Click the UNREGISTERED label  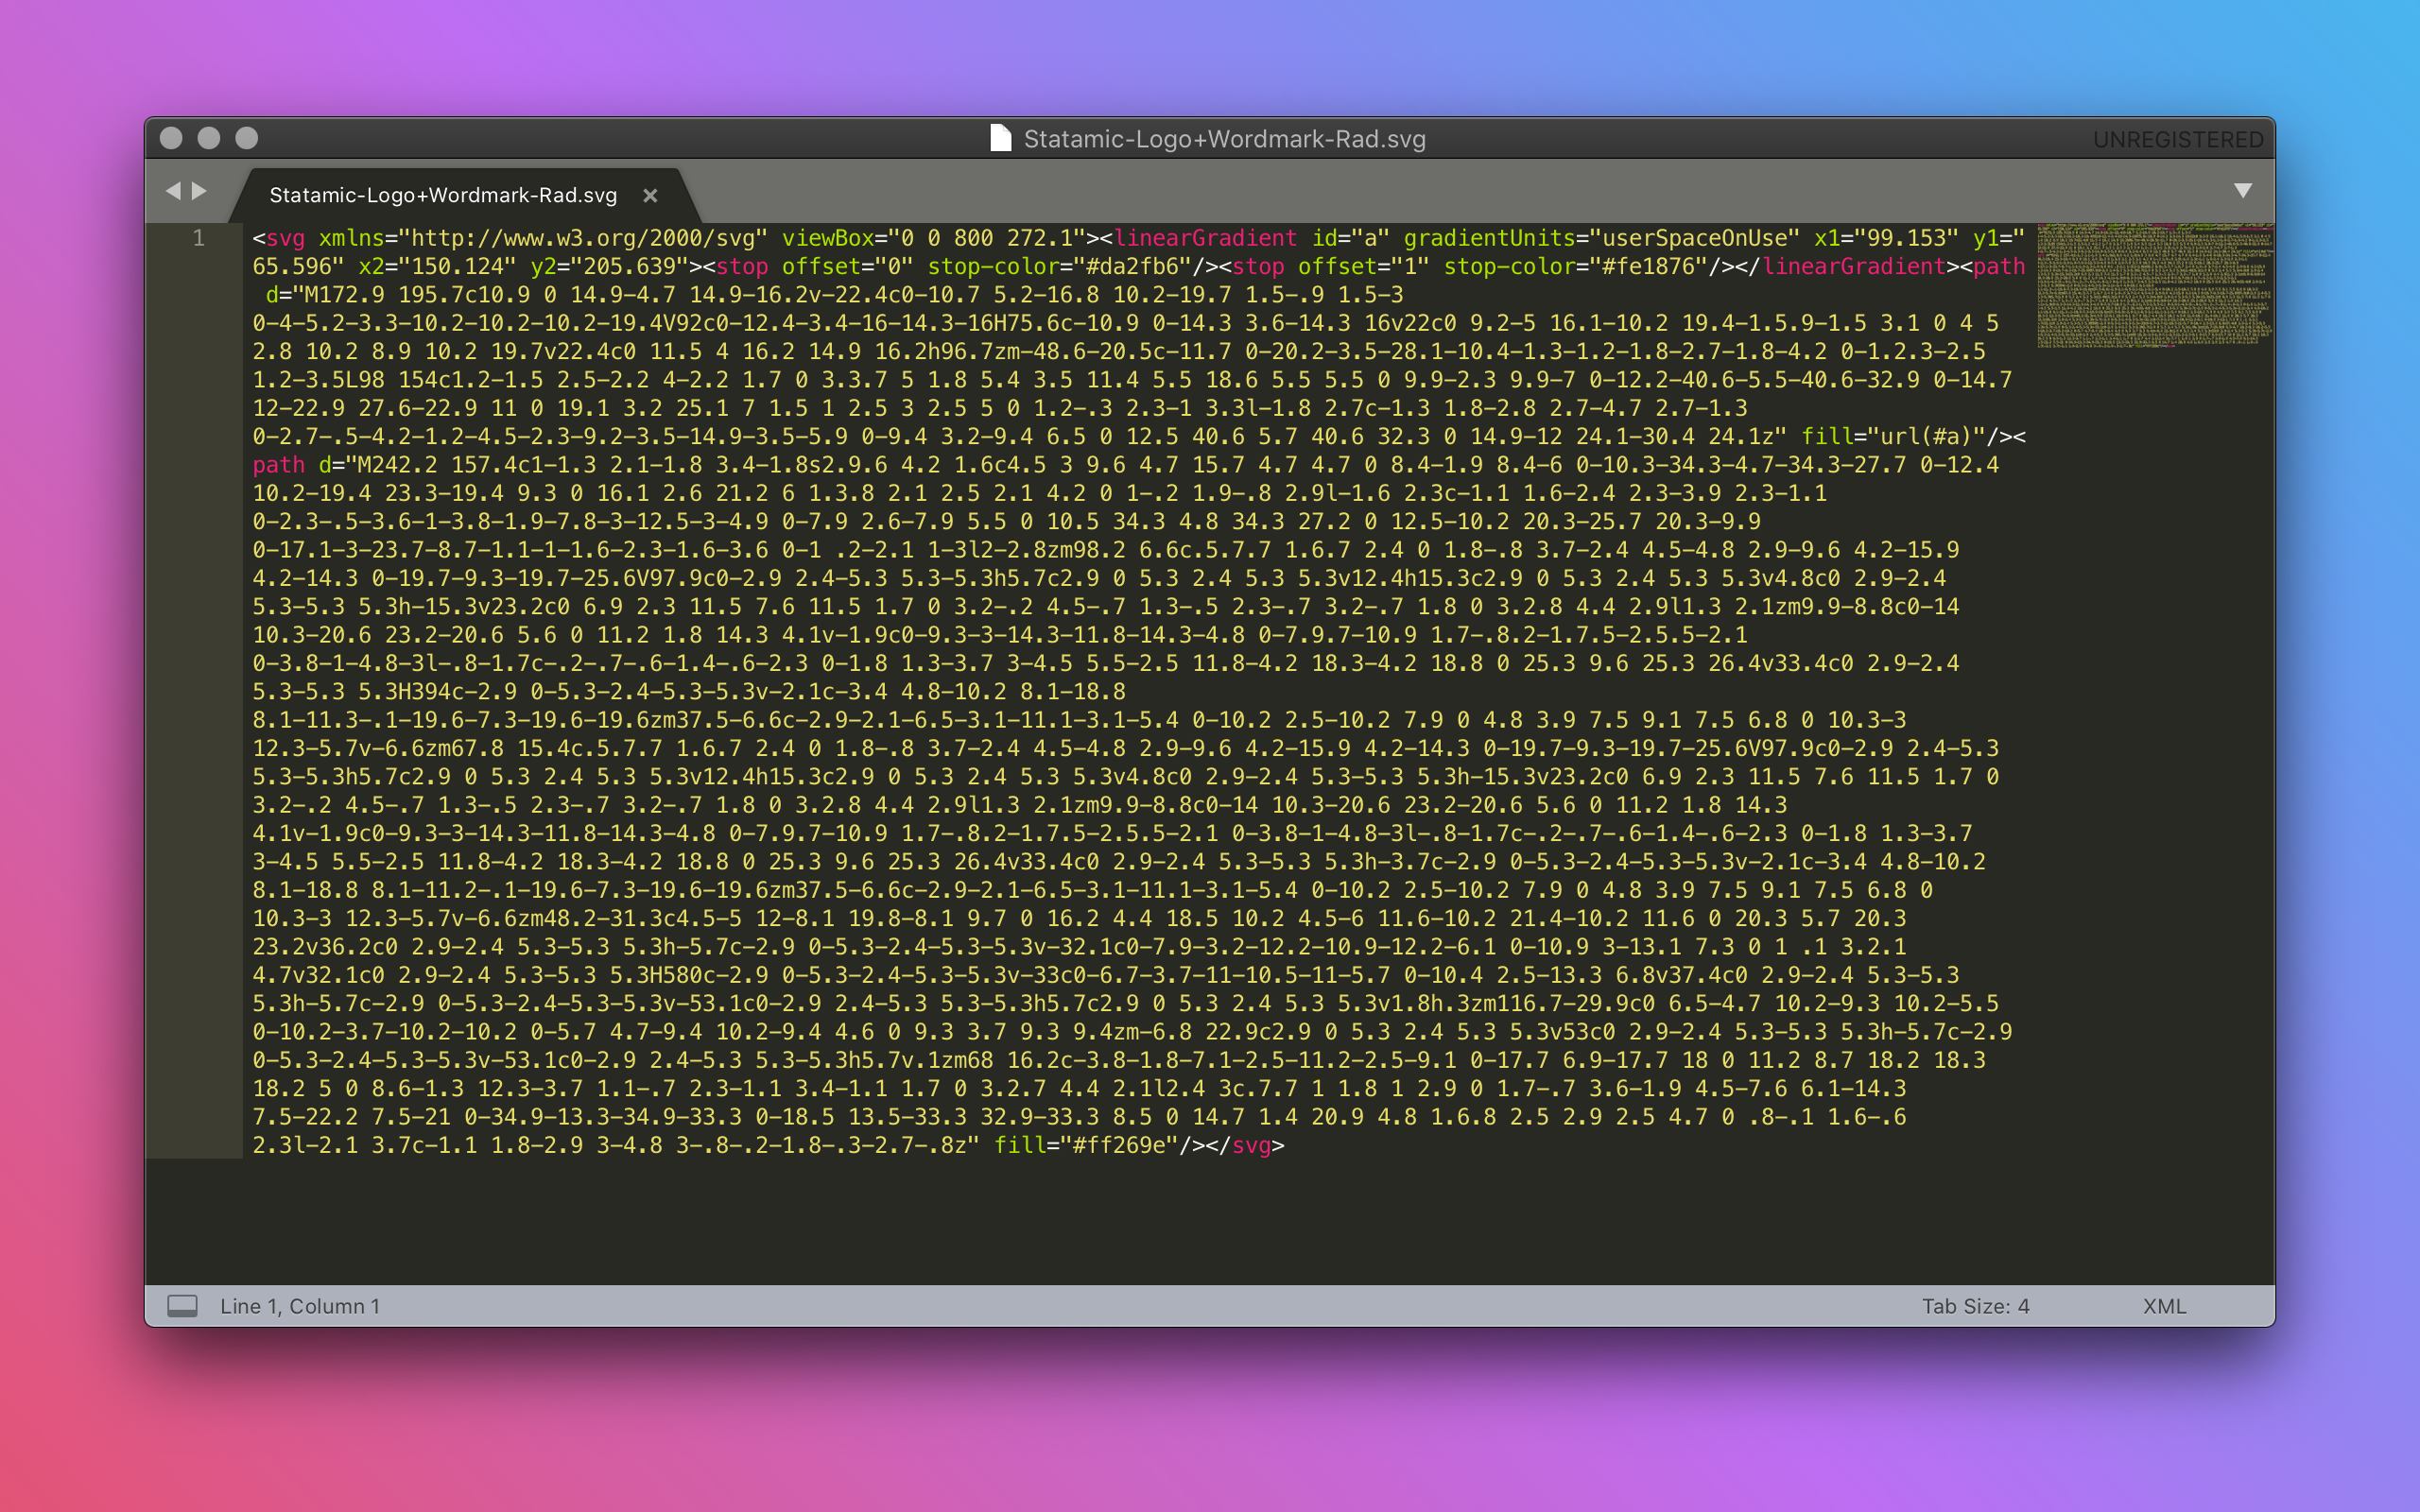pyautogui.click(x=2178, y=140)
